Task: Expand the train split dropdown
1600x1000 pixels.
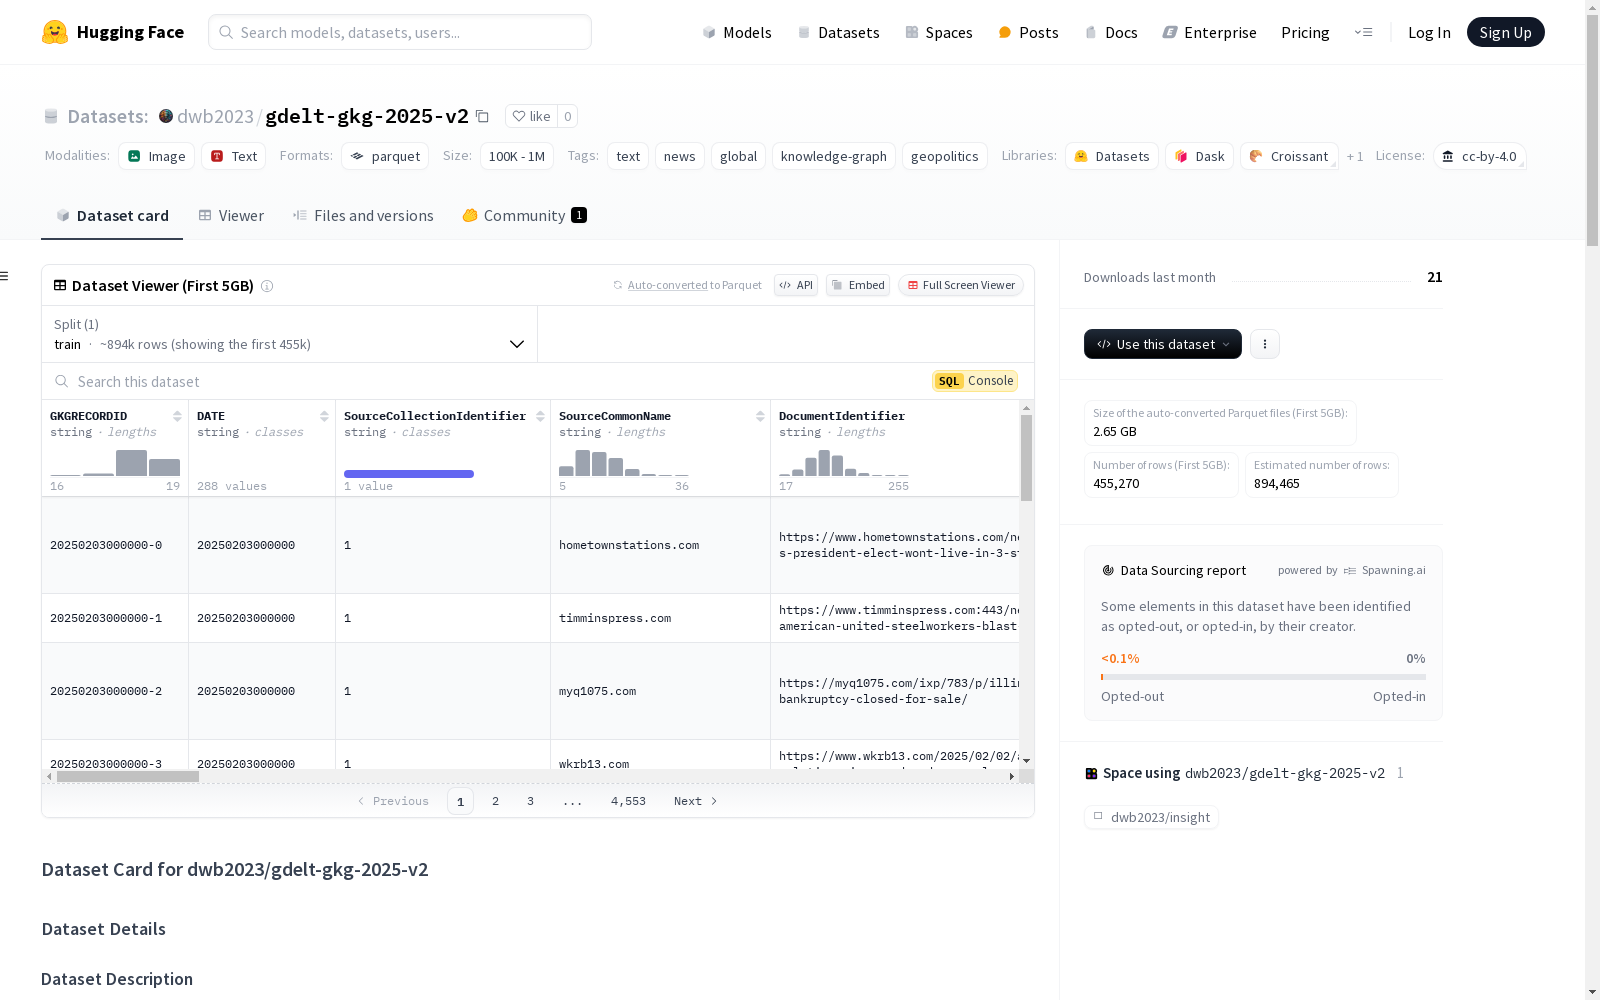Action: click(x=290, y=334)
